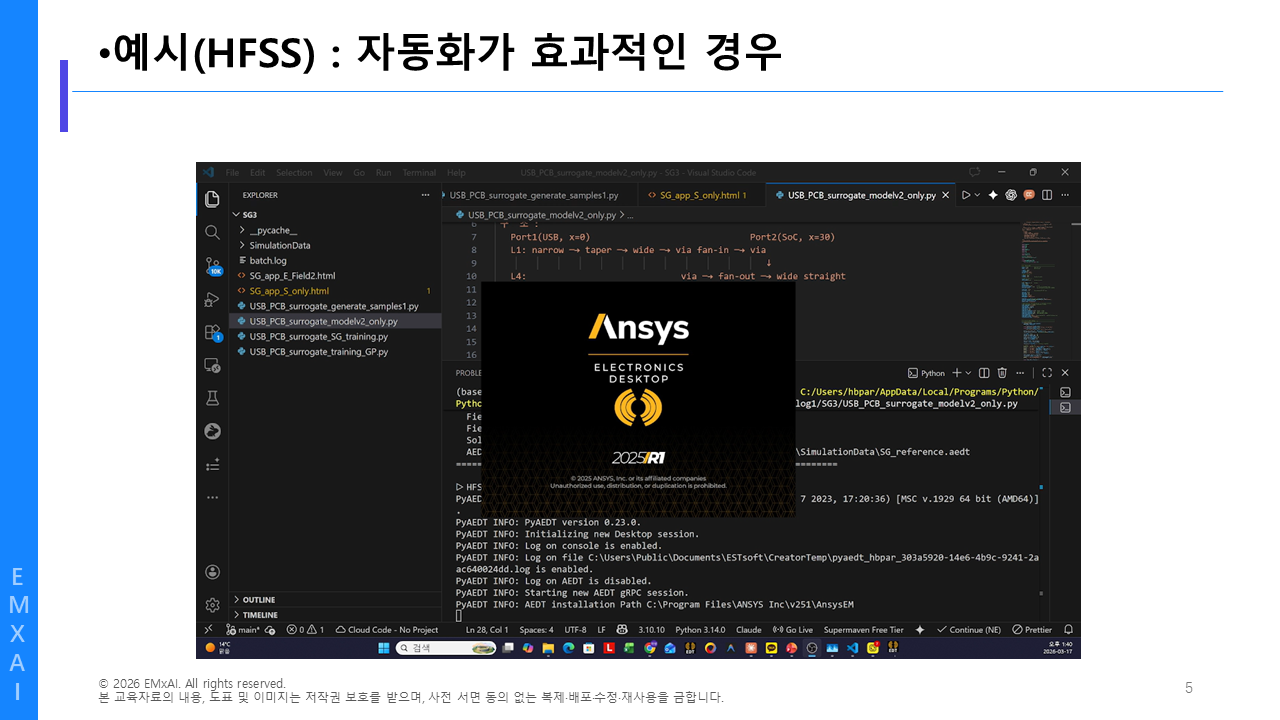Open the Selection menu

click(x=294, y=173)
